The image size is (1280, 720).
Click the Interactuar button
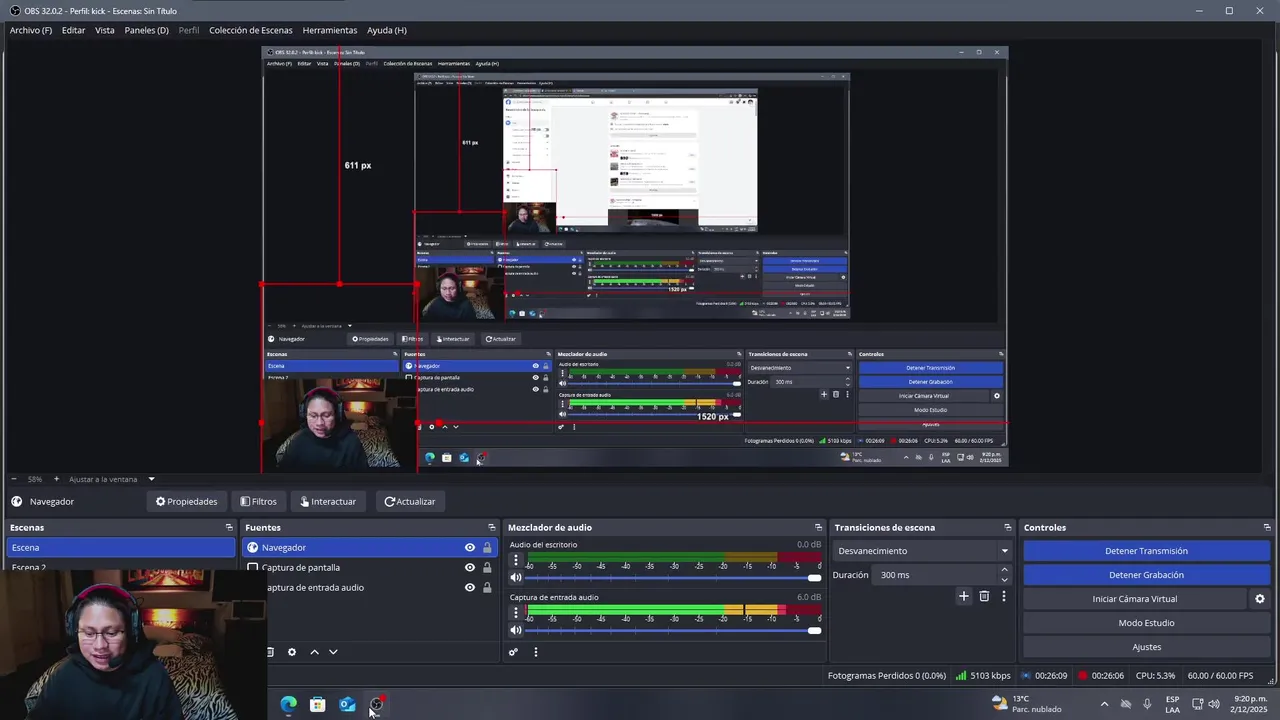click(328, 501)
